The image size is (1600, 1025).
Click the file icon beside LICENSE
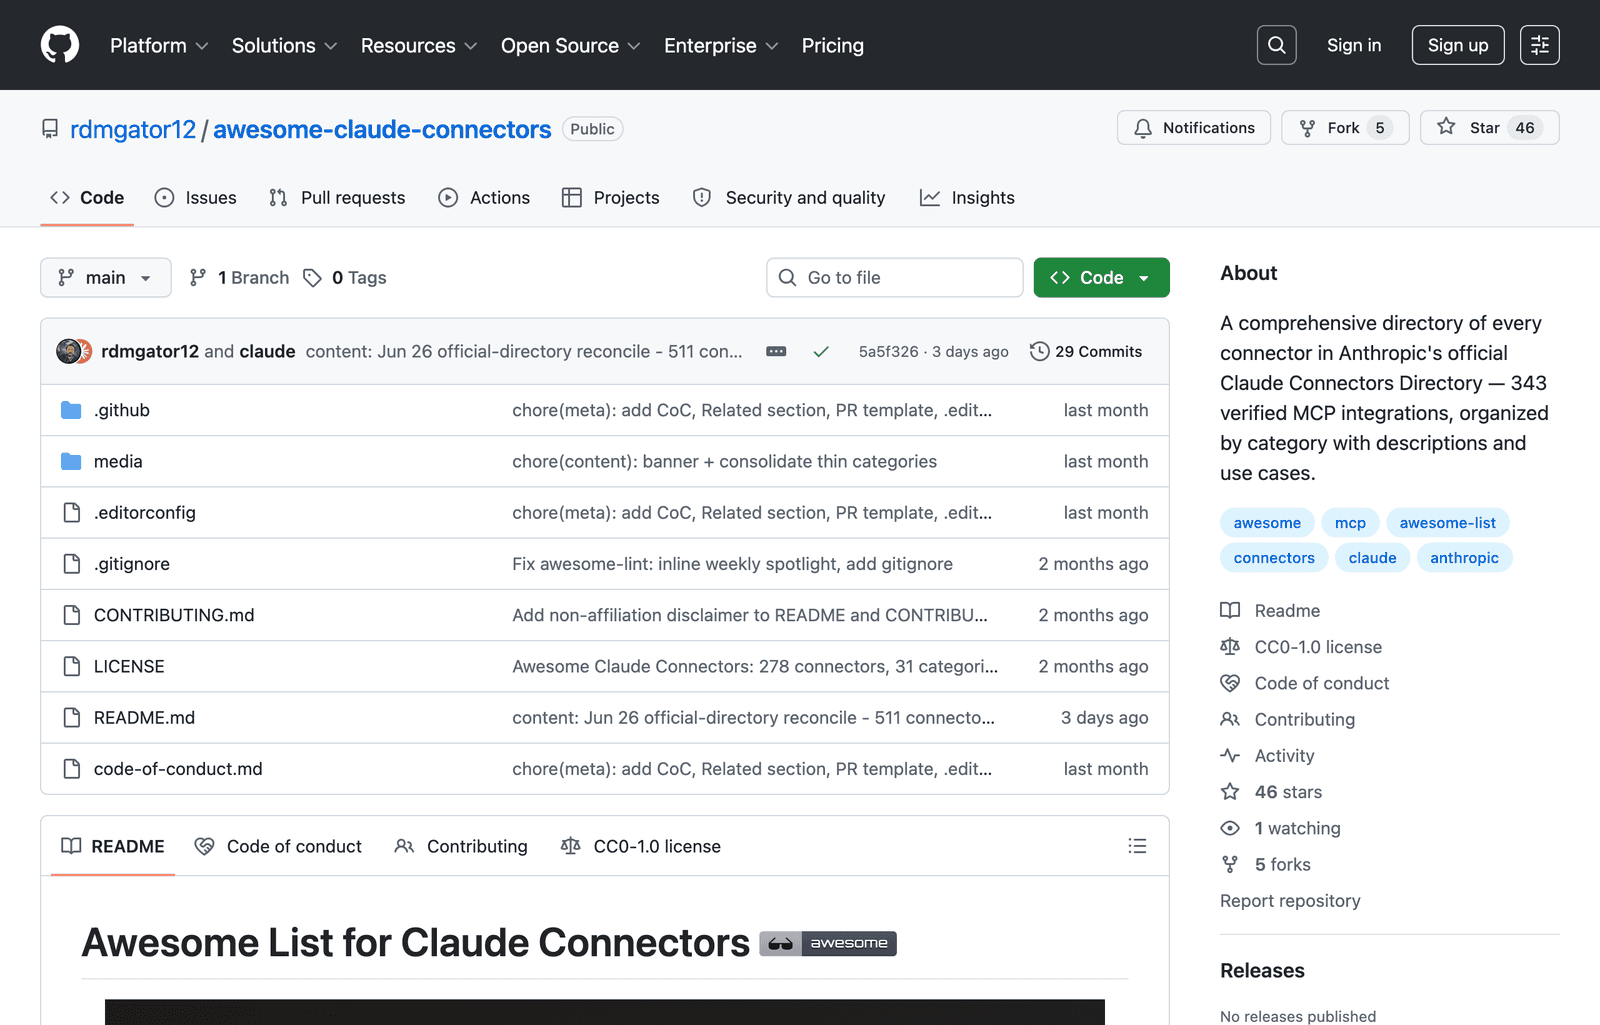coord(71,666)
